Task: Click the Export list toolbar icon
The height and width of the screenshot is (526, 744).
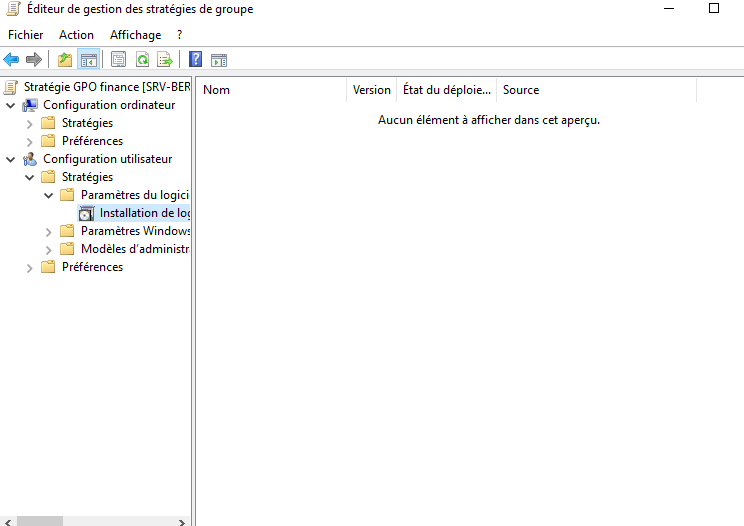Action: click(x=165, y=59)
